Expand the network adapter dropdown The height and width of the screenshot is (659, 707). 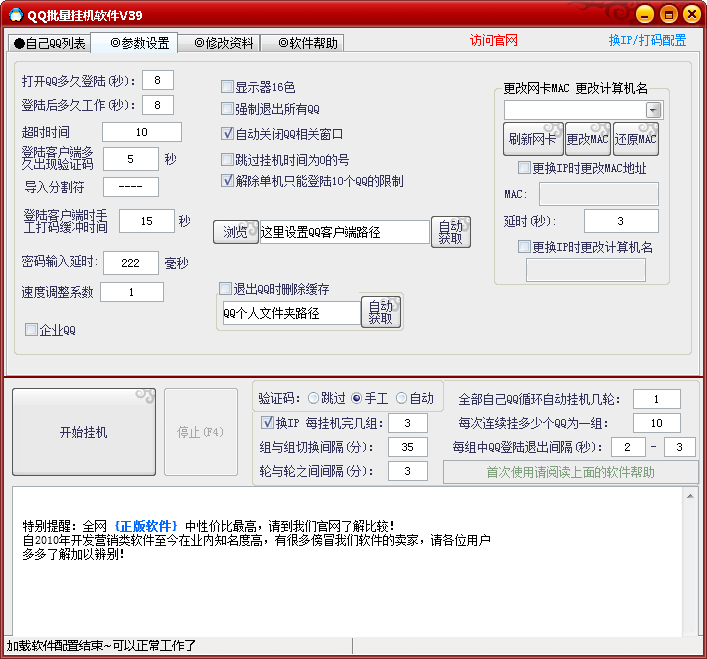click(654, 110)
